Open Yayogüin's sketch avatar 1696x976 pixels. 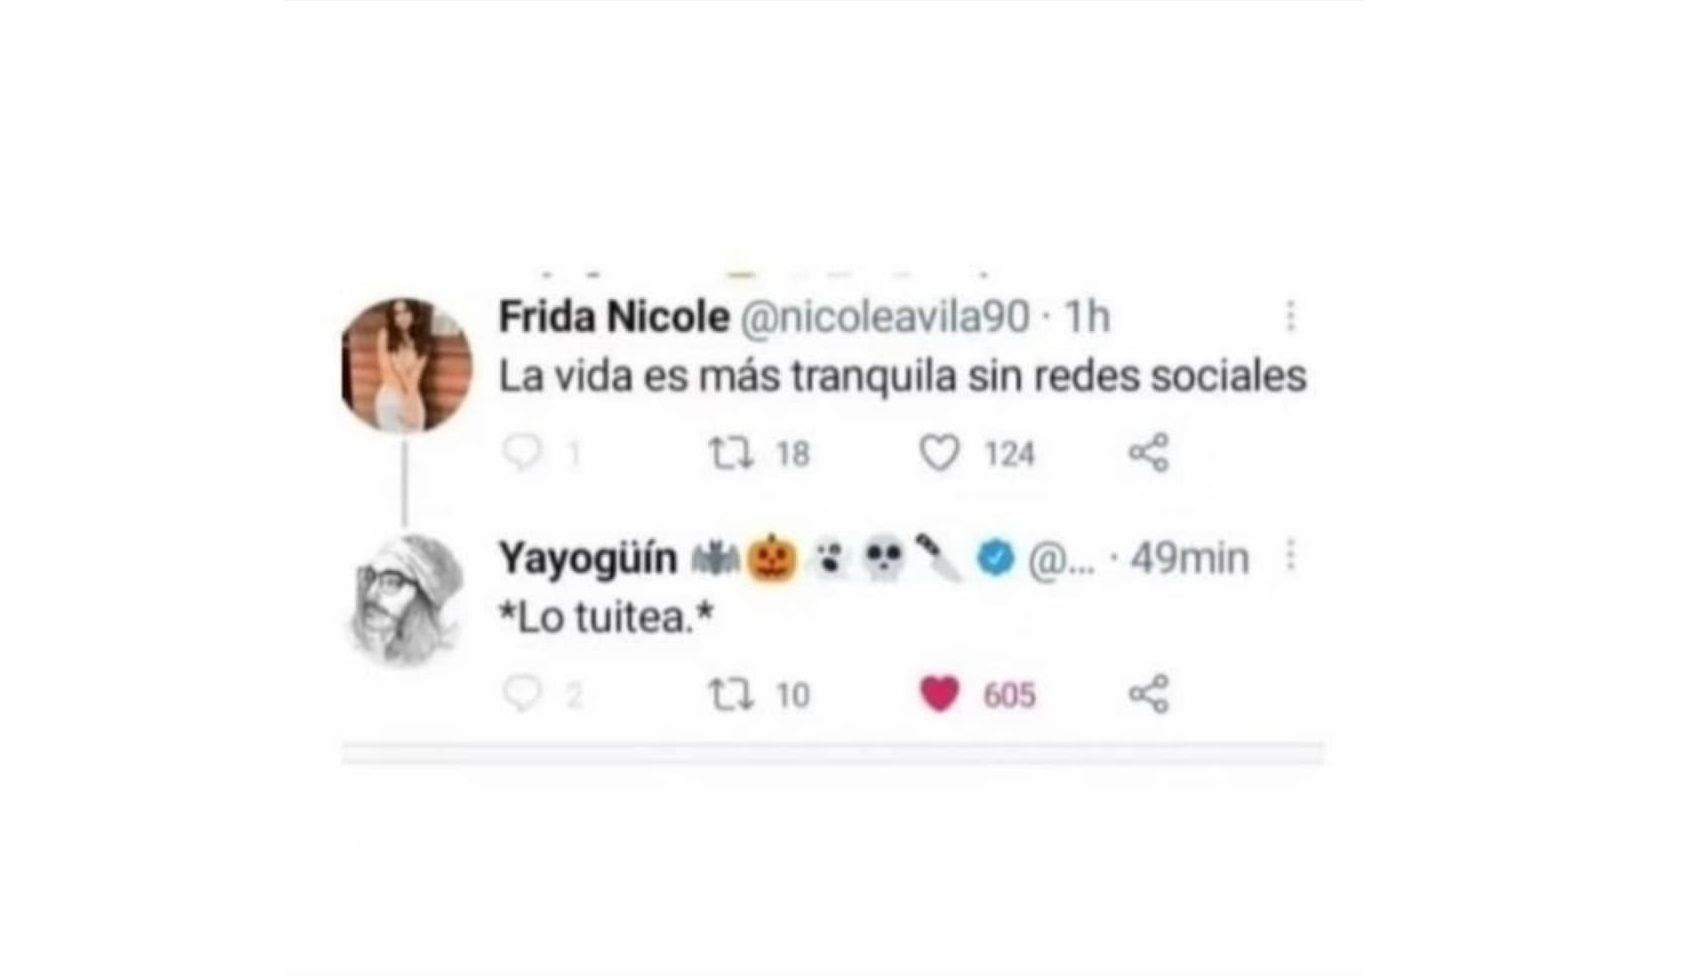tap(406, 600)
